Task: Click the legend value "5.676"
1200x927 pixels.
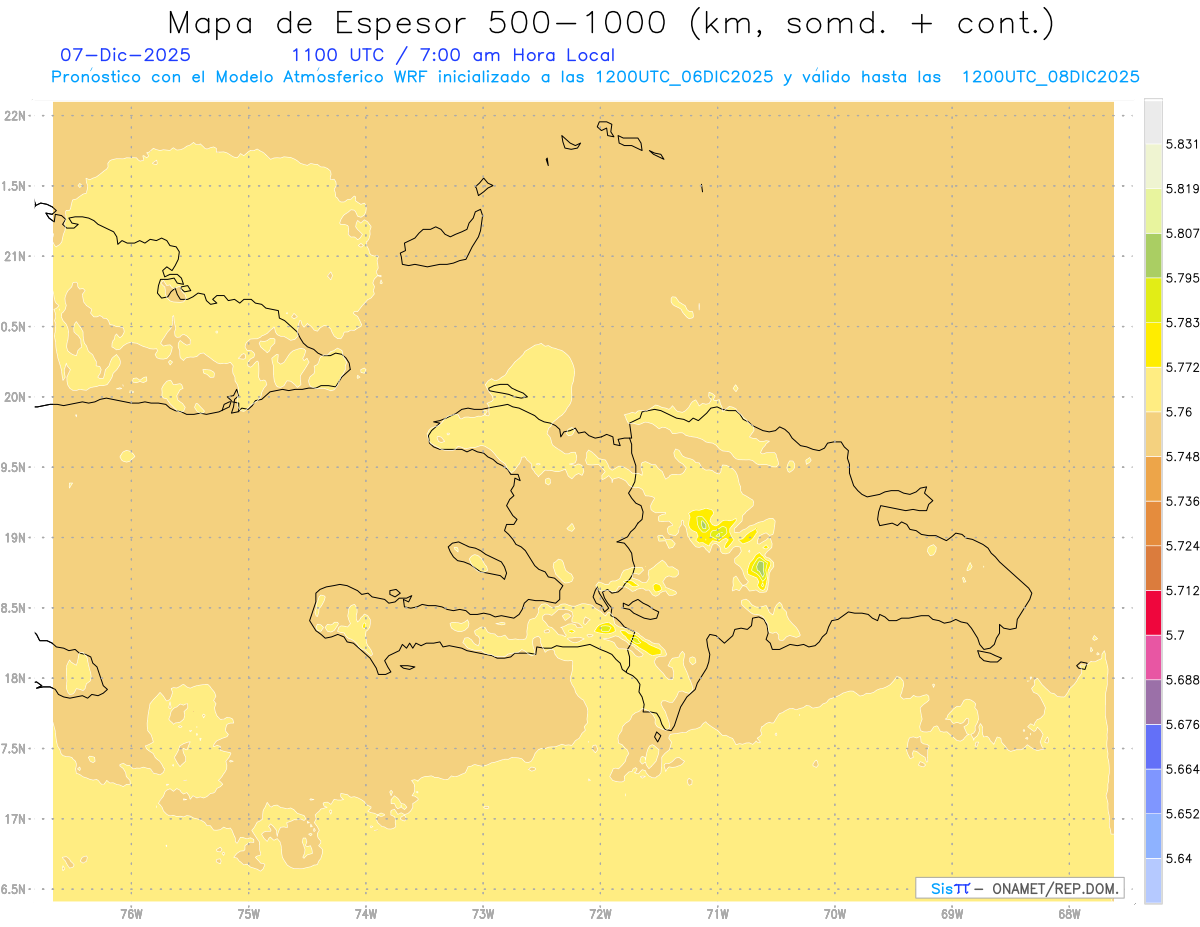Action: pyautogui.click(x=1182, y=724)
